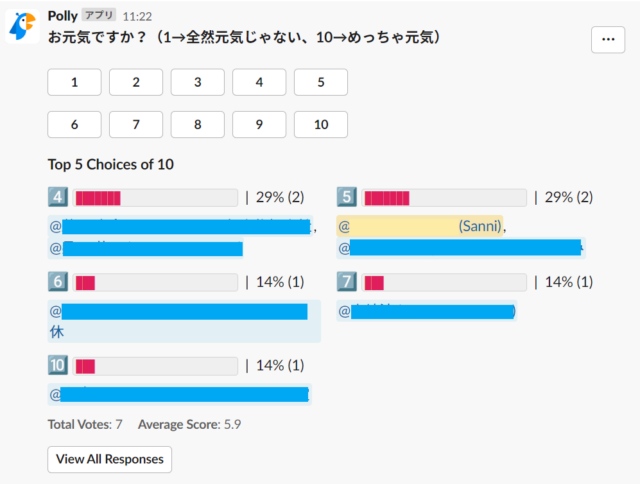Vote score 9 in the poll
This screenshot has width=640, height=484.
pyautogui.click(x=259, y=125)
